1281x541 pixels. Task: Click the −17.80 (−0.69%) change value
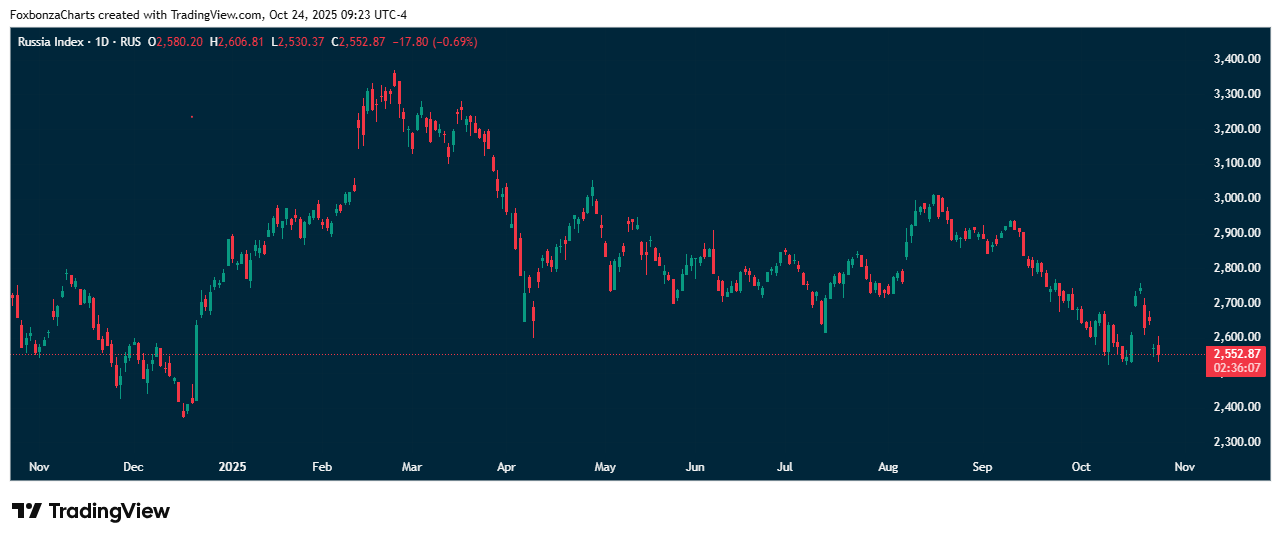click(x=435, y=42)
